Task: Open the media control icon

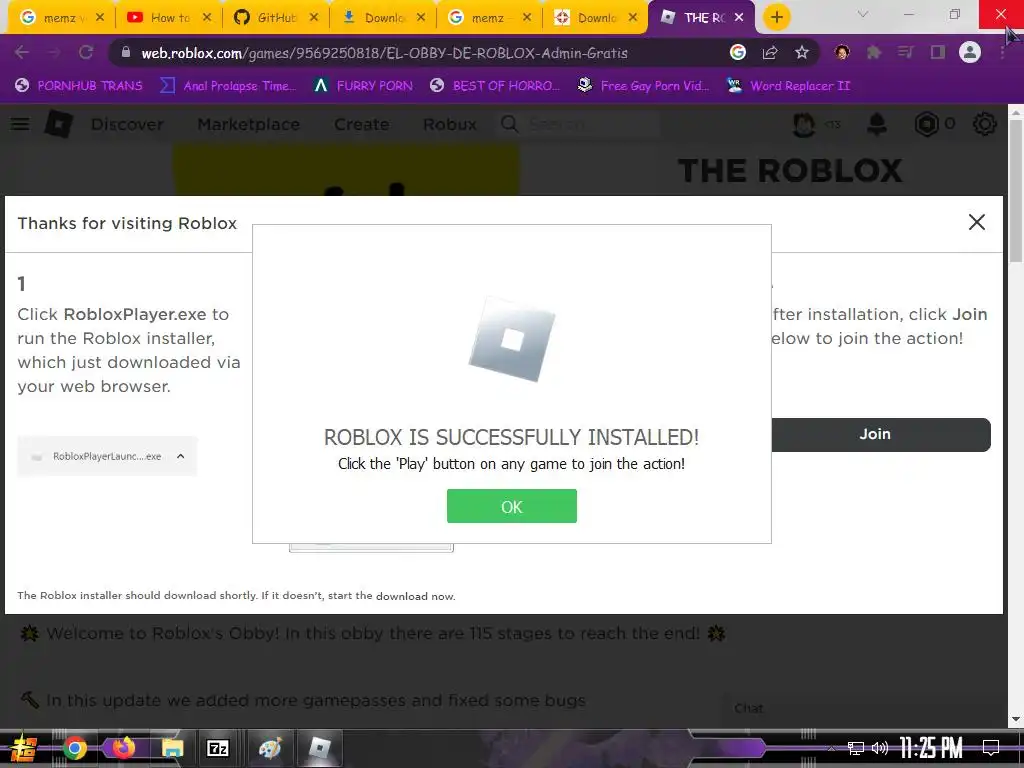Action: (905, 52)
